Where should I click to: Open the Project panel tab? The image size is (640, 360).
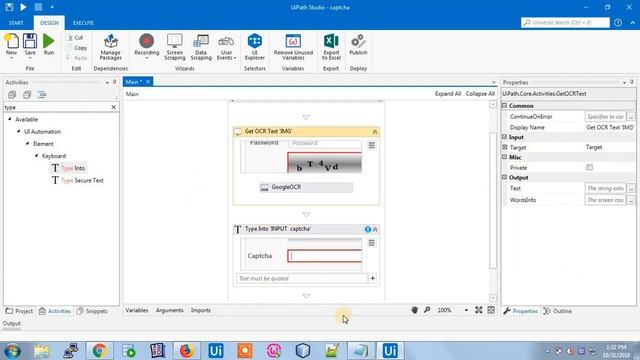coord(19,311)
